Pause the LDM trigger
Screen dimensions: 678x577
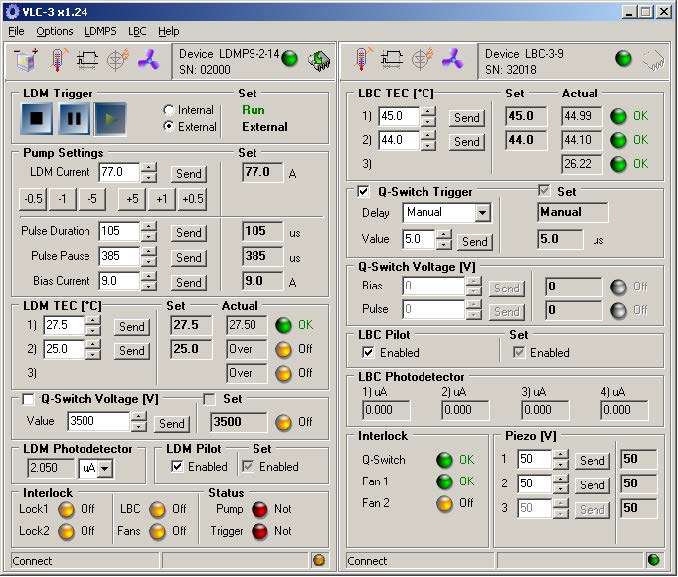click(74, 118)
